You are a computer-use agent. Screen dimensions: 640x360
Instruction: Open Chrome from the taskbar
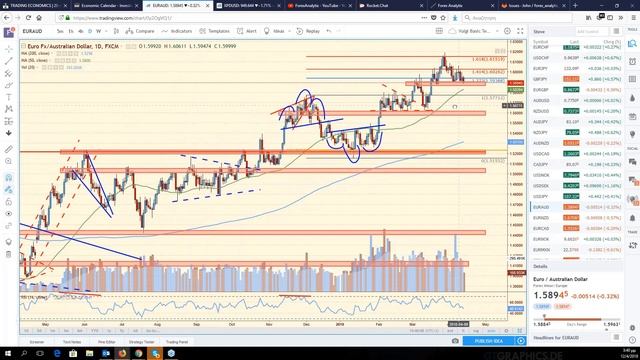[138, 353]
